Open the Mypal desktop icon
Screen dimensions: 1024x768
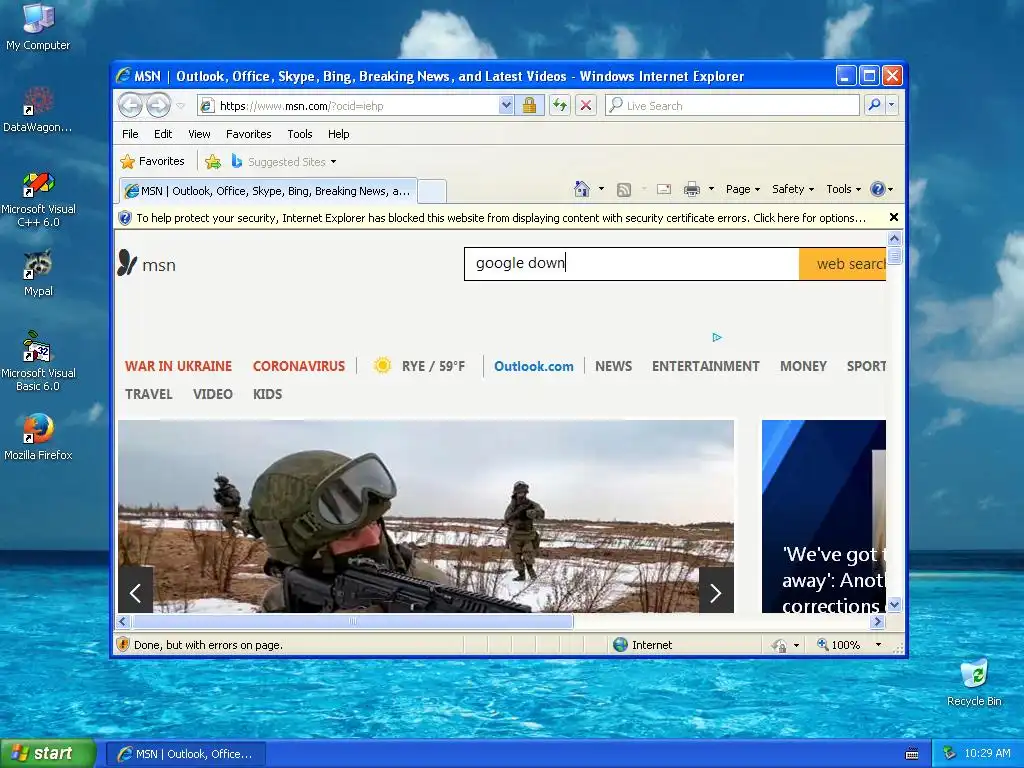tap(38, 273)
